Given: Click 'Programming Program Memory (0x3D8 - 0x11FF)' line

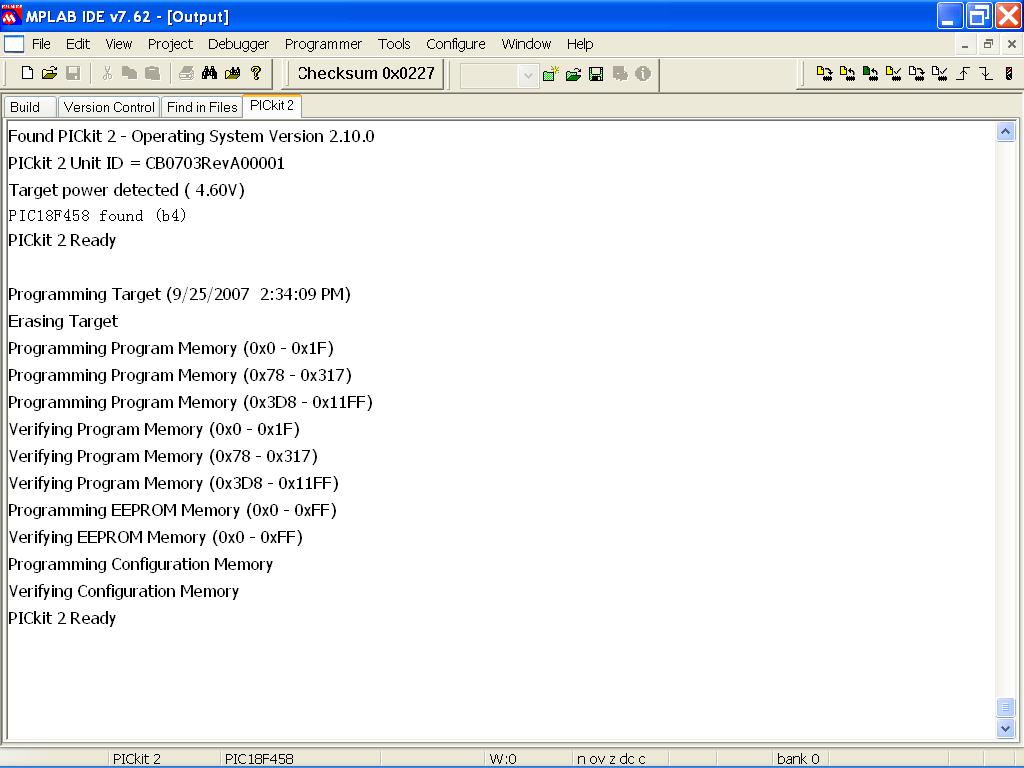Looking at the screenshot, I should click(191, 402).
